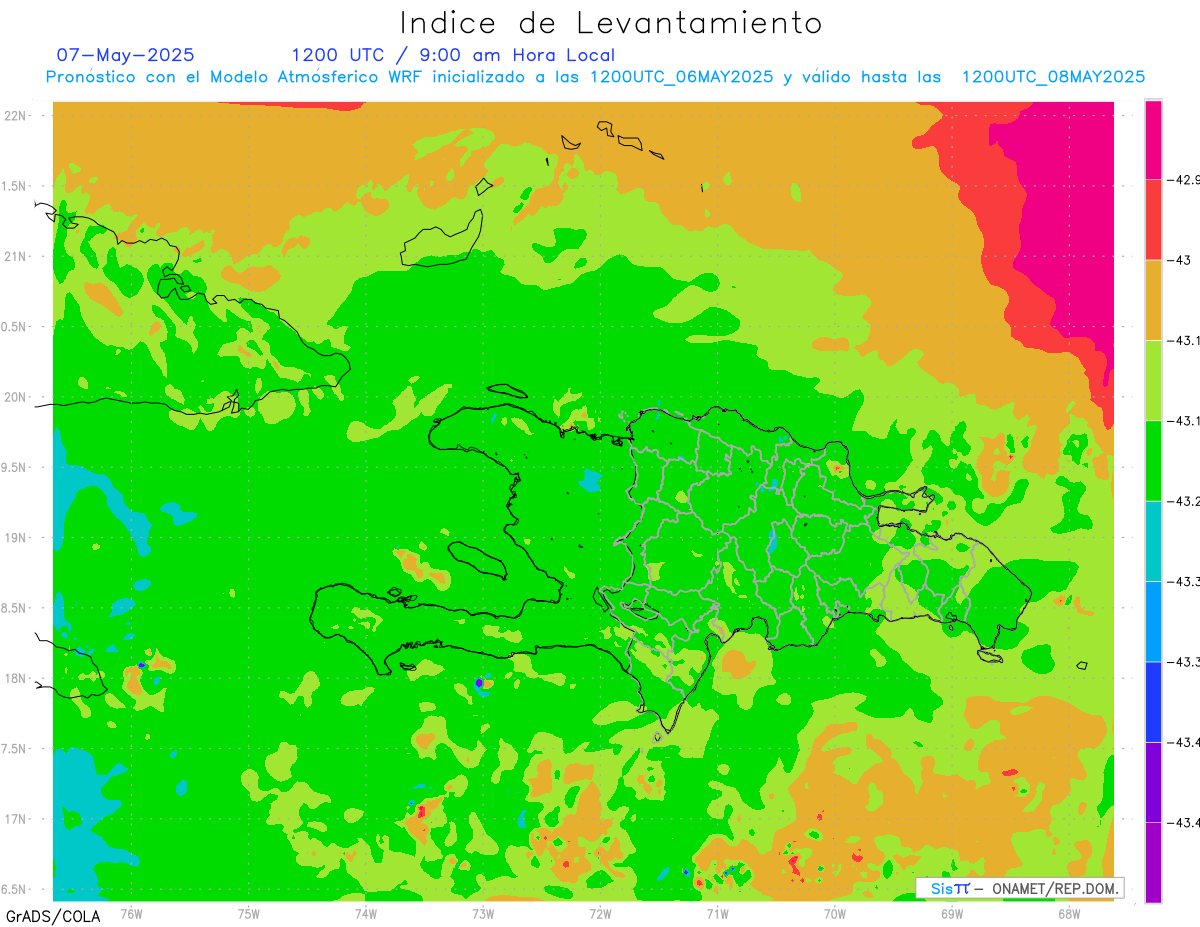Click "1200 UTC / 9:00 am Hora Local" text
Screen dimensions: 1200x927
point(453,56)
